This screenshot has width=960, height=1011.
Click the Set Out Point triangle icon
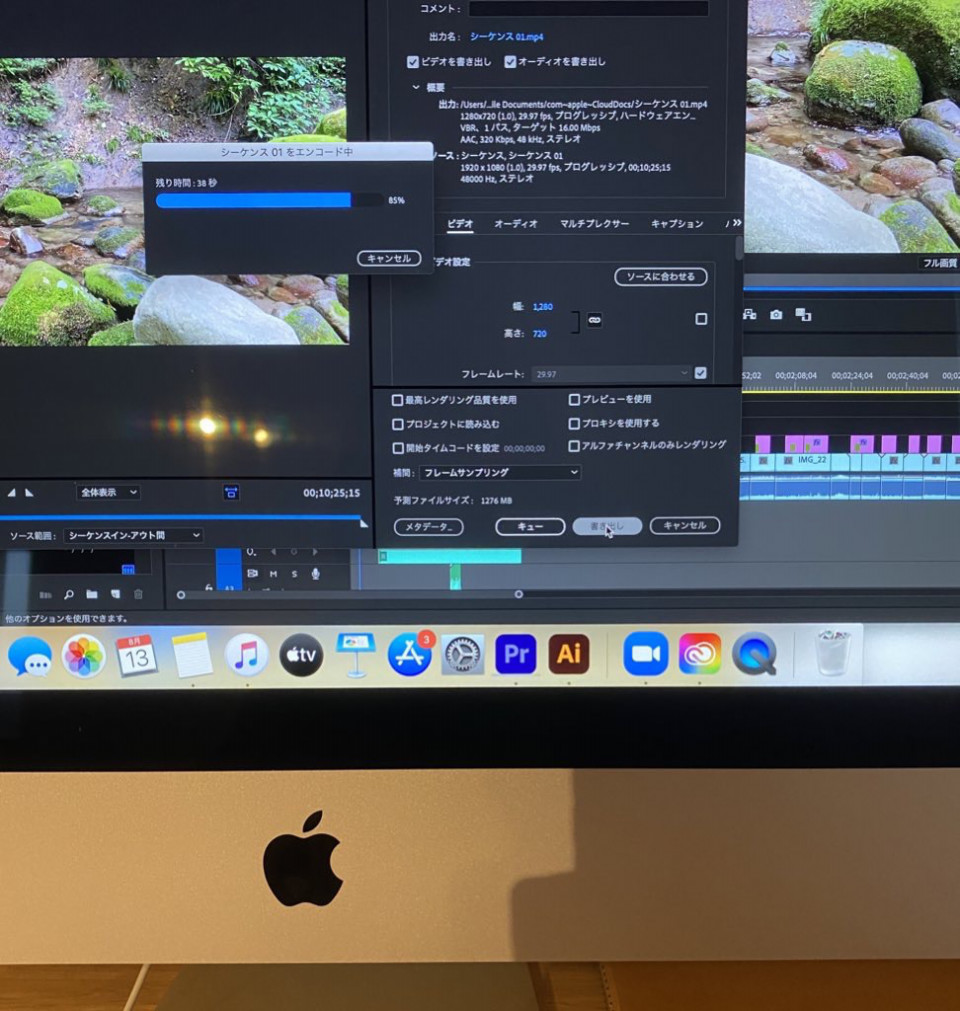tap(30, 493)
